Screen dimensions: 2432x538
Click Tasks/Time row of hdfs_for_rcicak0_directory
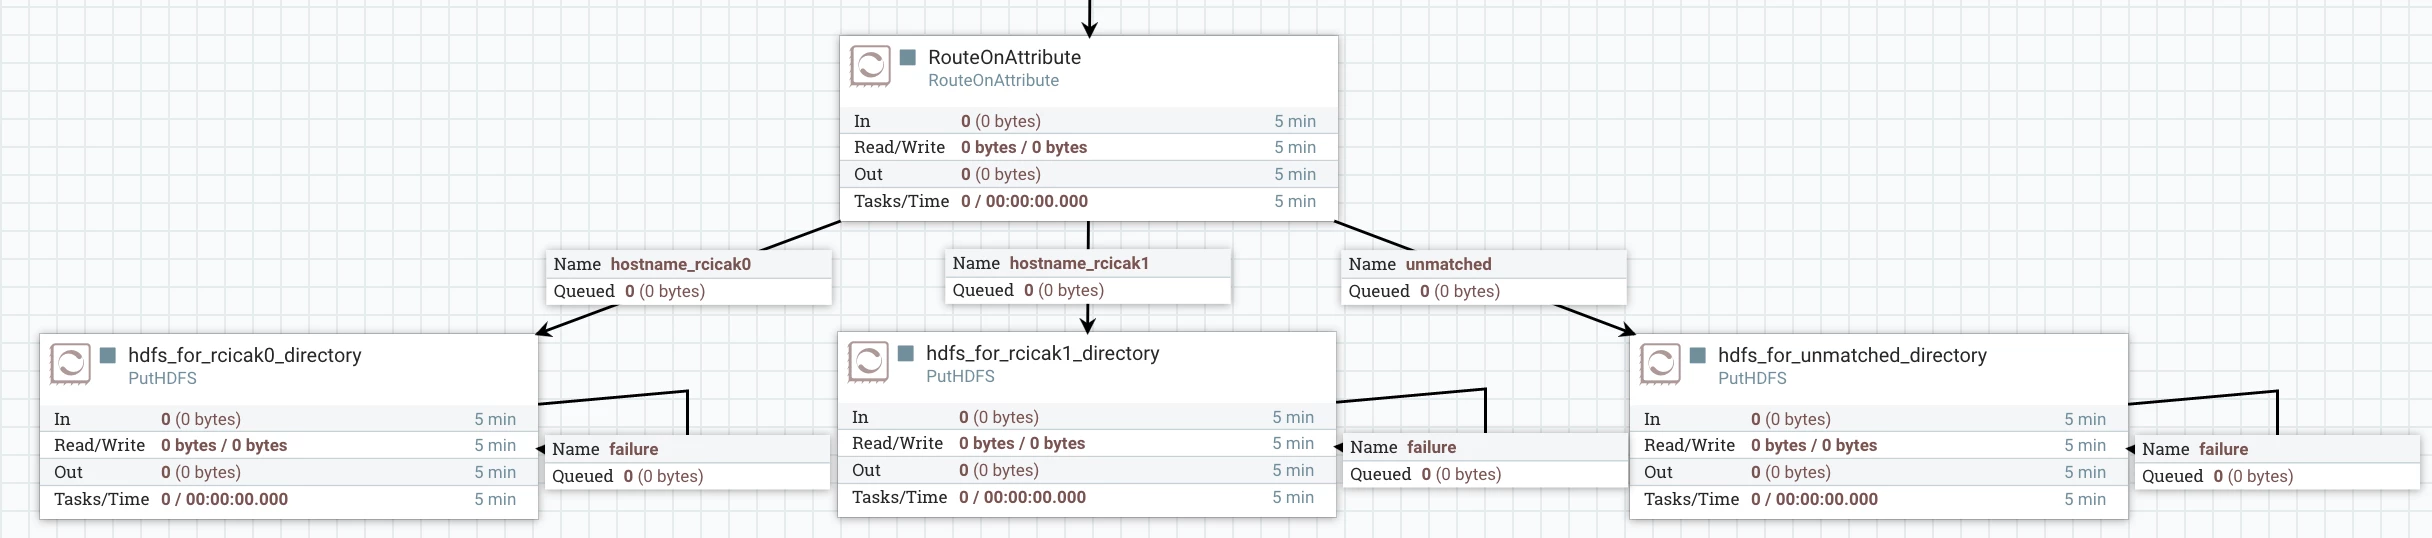(x=288, y=499)
